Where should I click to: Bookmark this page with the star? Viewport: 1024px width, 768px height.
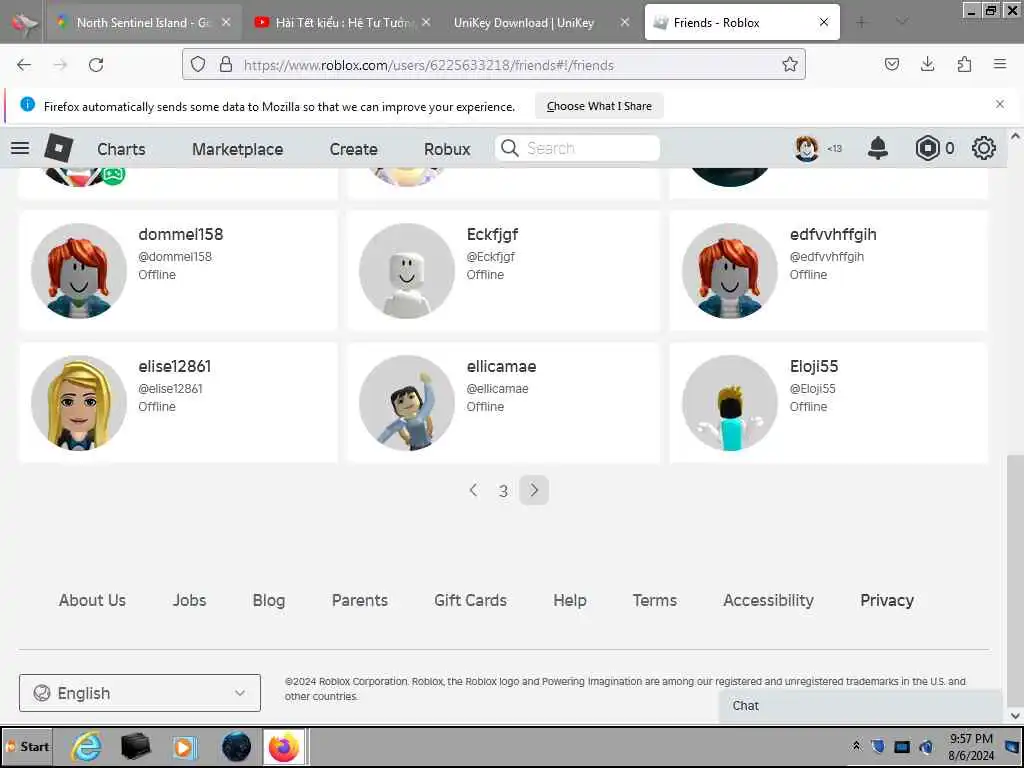(x=790, y=64)
